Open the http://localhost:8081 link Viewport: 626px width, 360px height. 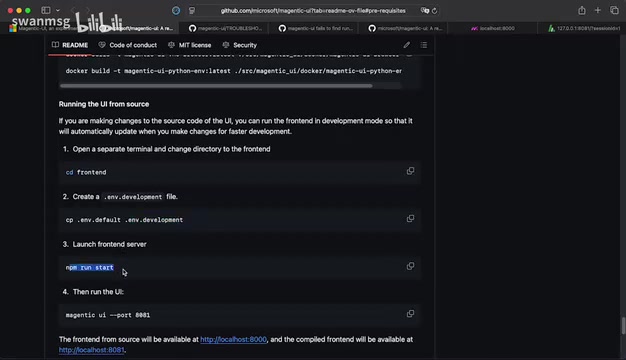coord(91,350)
